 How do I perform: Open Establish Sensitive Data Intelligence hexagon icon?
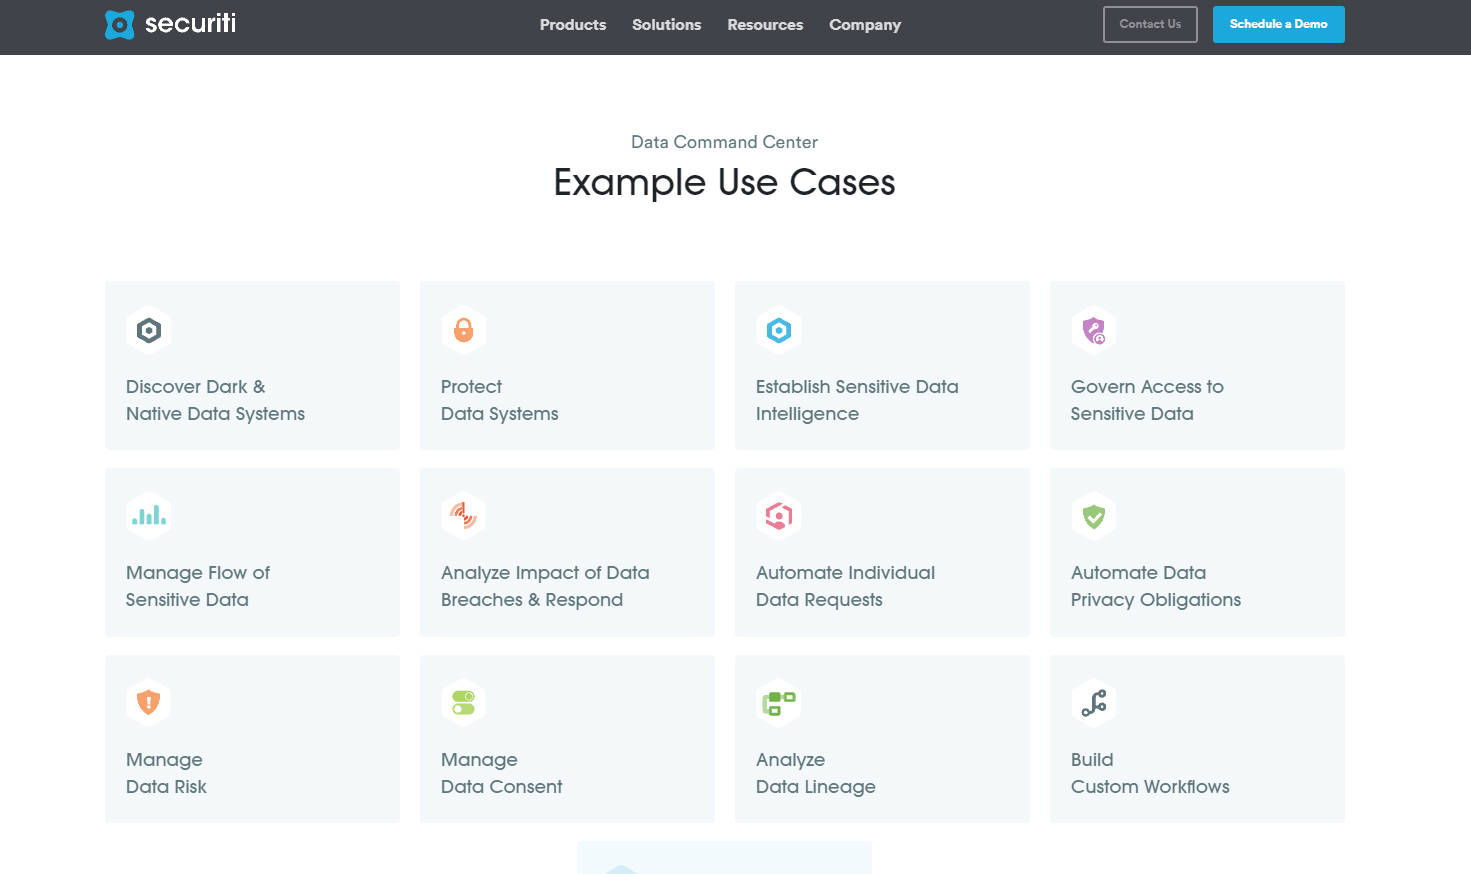click(x=778, y=329)
